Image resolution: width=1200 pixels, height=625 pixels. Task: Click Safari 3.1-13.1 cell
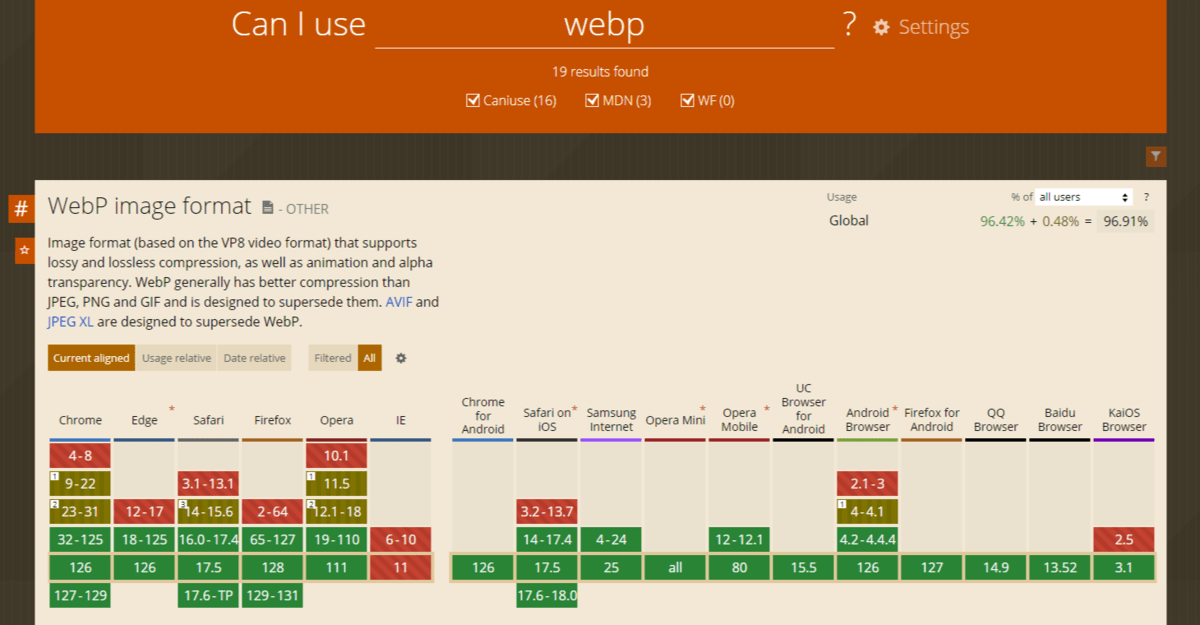[209, 484]
